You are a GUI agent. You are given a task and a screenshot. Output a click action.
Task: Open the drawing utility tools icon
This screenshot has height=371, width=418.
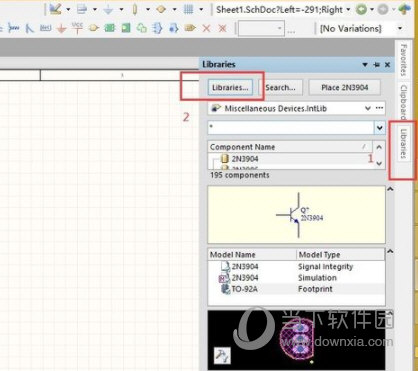click(x=56, y=9)
